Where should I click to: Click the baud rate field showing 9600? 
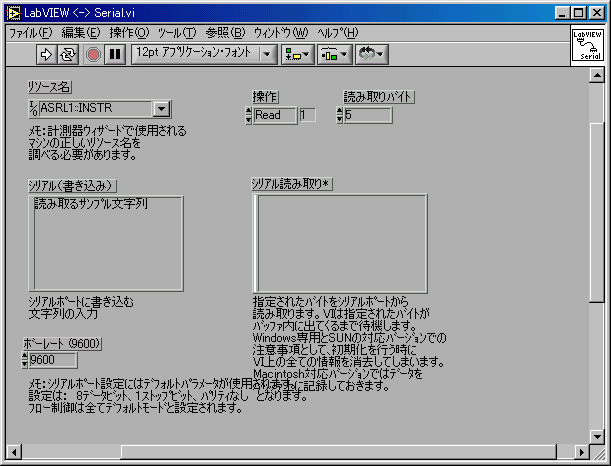click(53, 360)
